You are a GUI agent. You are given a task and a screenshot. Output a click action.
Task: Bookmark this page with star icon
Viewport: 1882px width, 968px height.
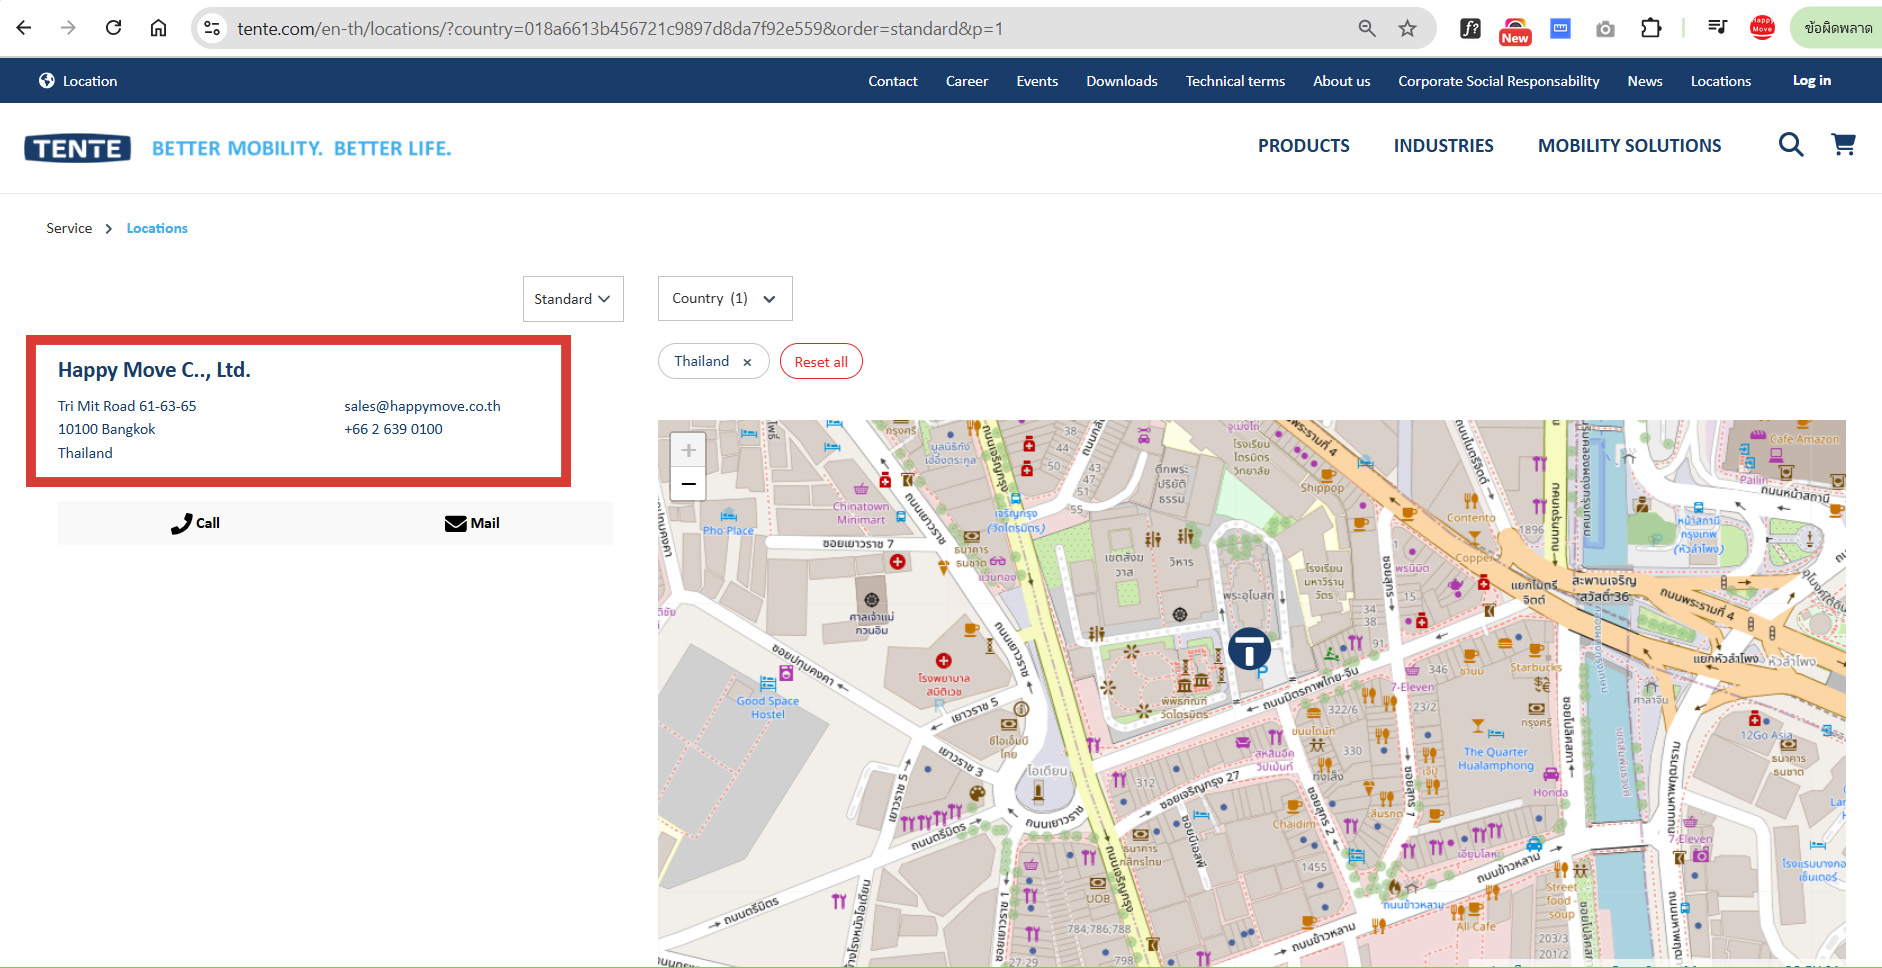pos(1407,28)
